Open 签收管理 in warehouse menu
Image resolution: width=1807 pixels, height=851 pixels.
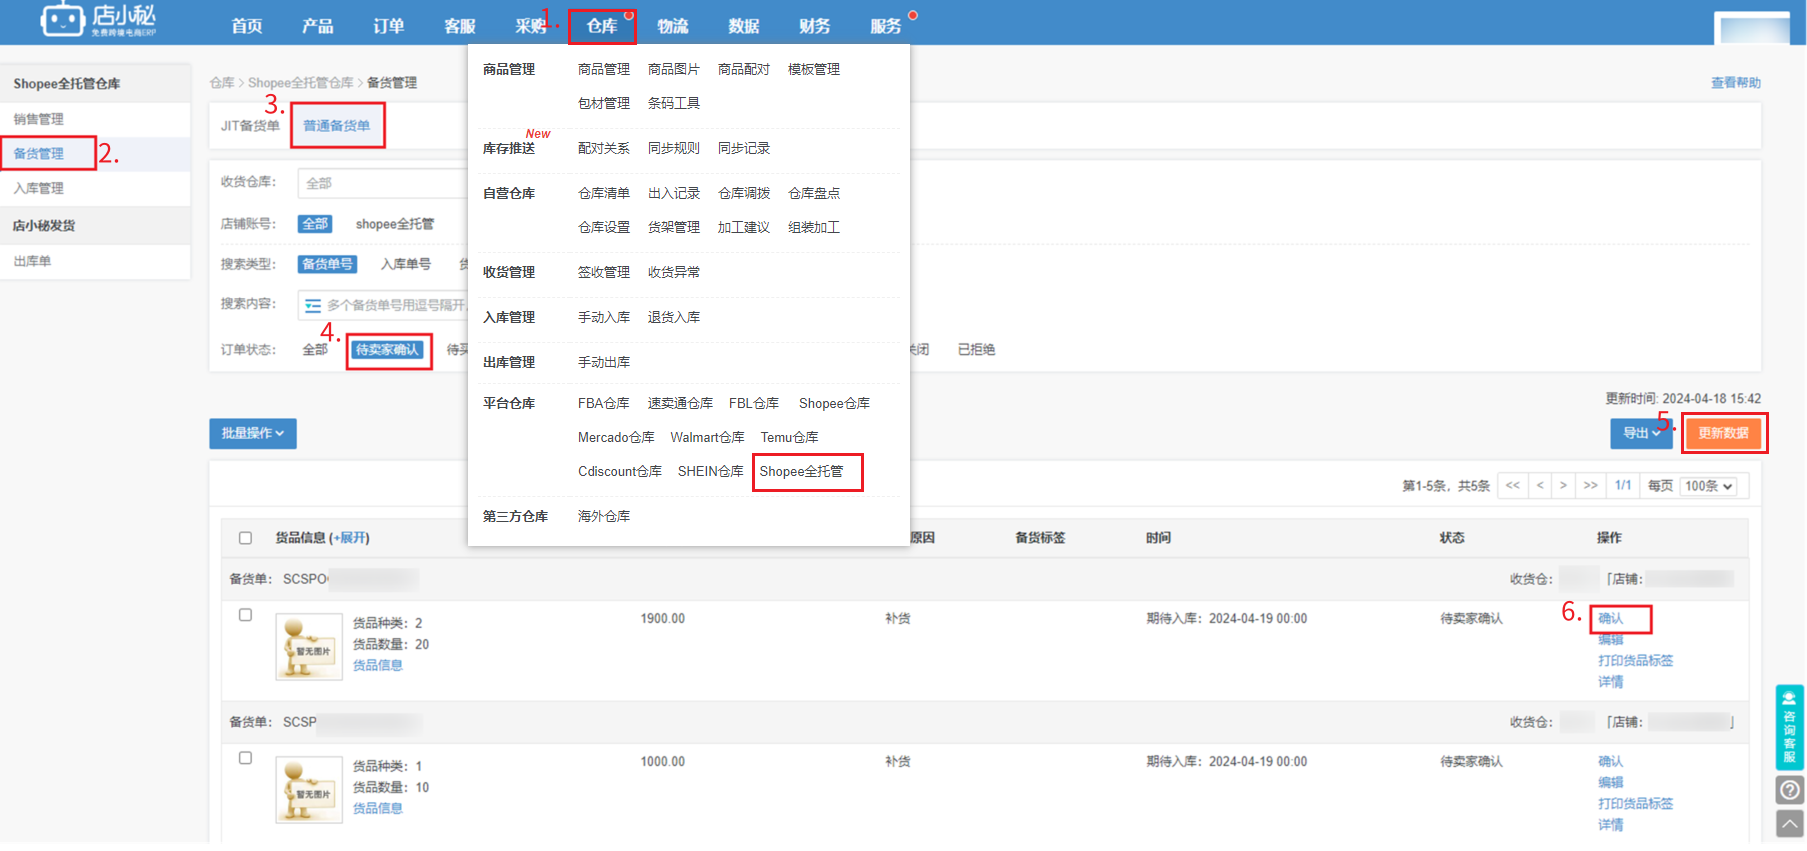tap(604, 272)
